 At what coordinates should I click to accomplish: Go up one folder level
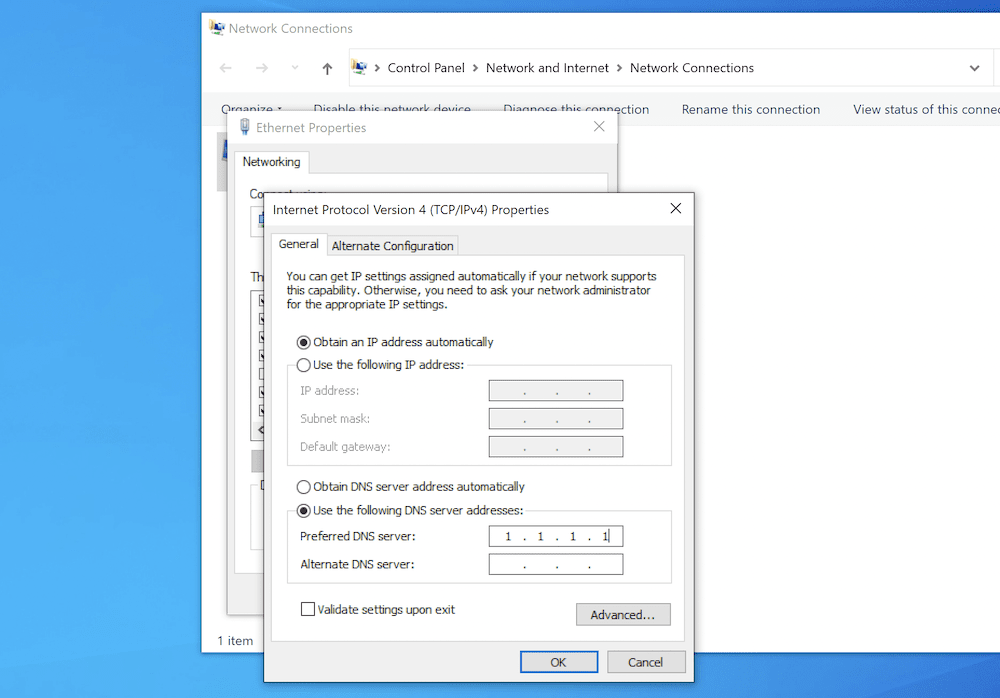[x=327, y=68]
